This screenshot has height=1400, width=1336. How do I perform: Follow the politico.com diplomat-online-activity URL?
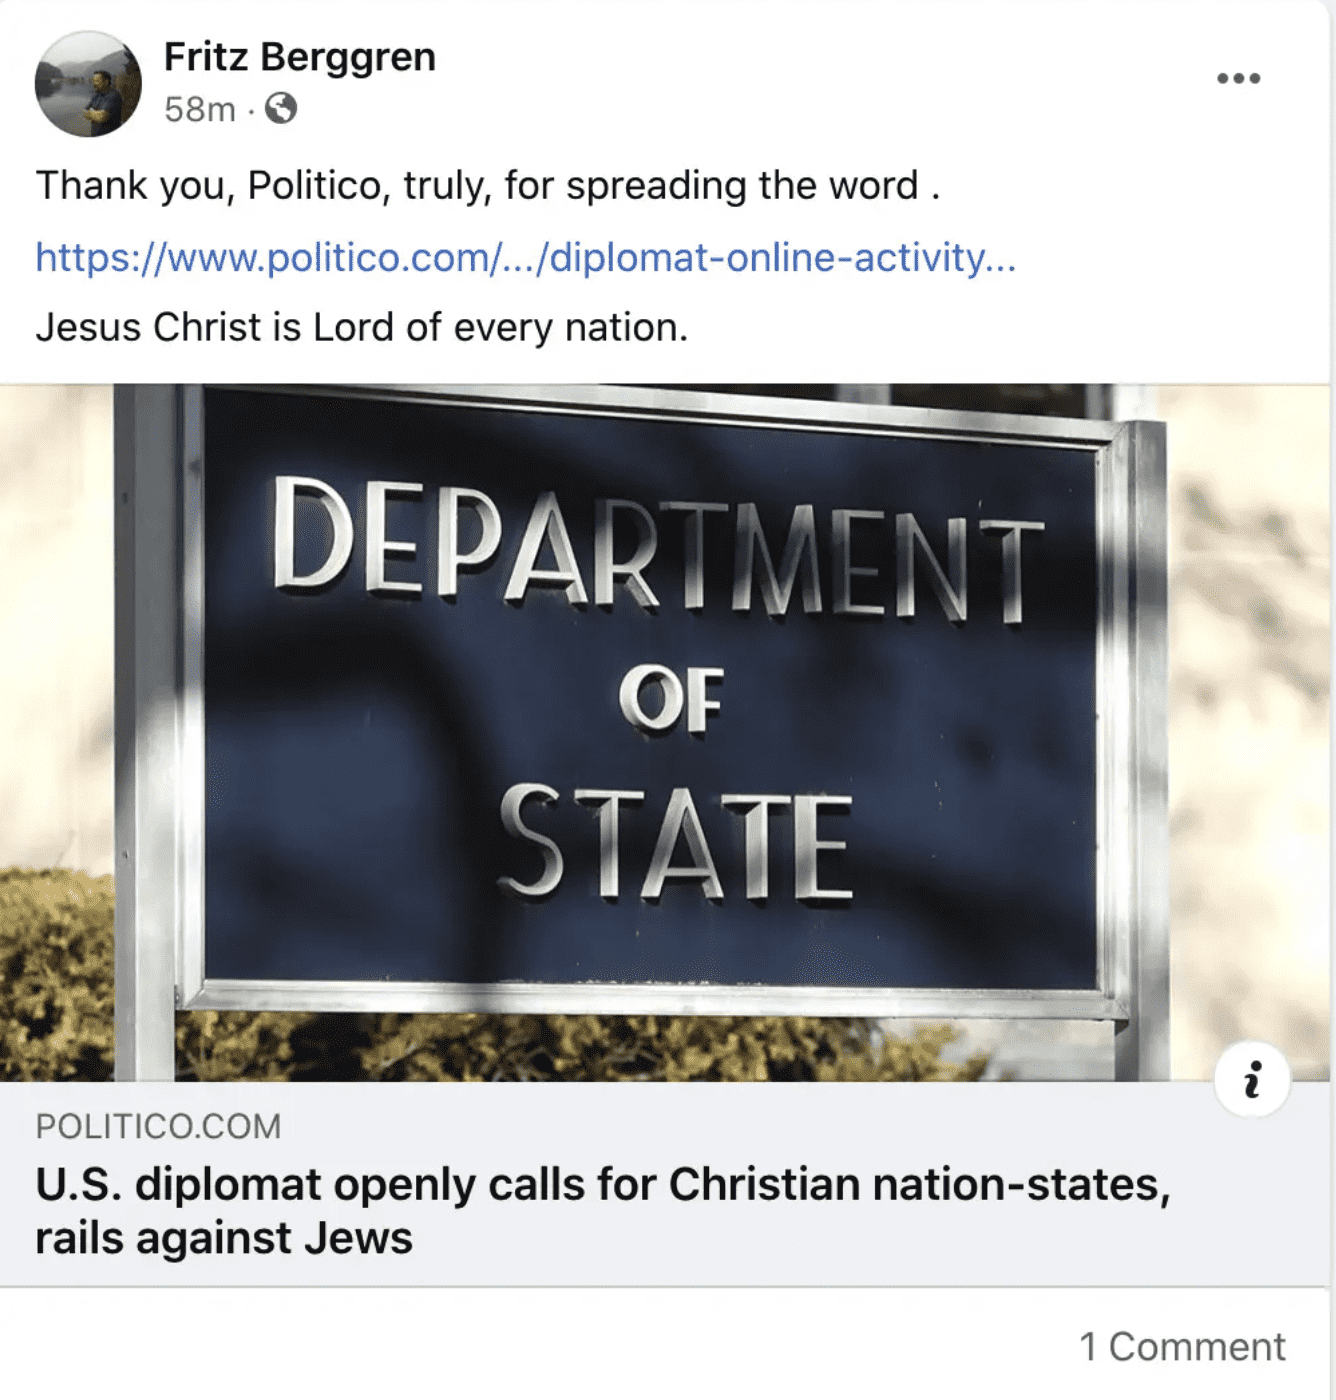(x=526, y=258)
